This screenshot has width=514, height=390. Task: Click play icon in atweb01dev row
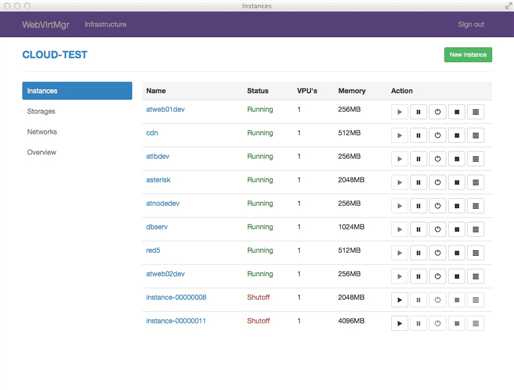[399, 112]
